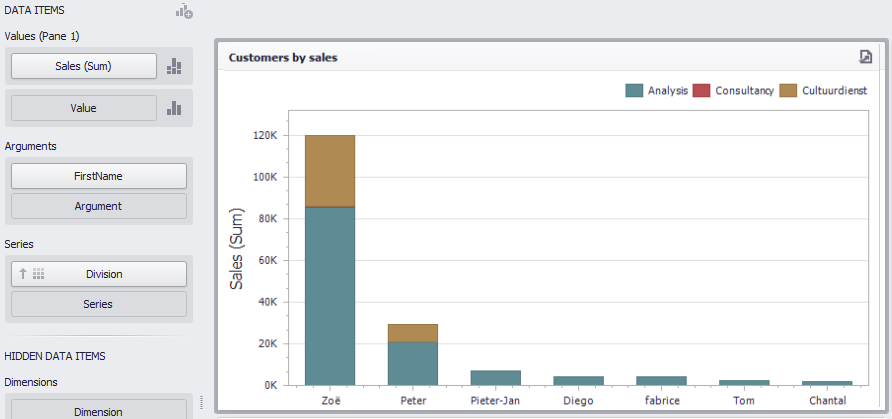
Task: Click the Analysis legend color swatch
Action: 633,91
